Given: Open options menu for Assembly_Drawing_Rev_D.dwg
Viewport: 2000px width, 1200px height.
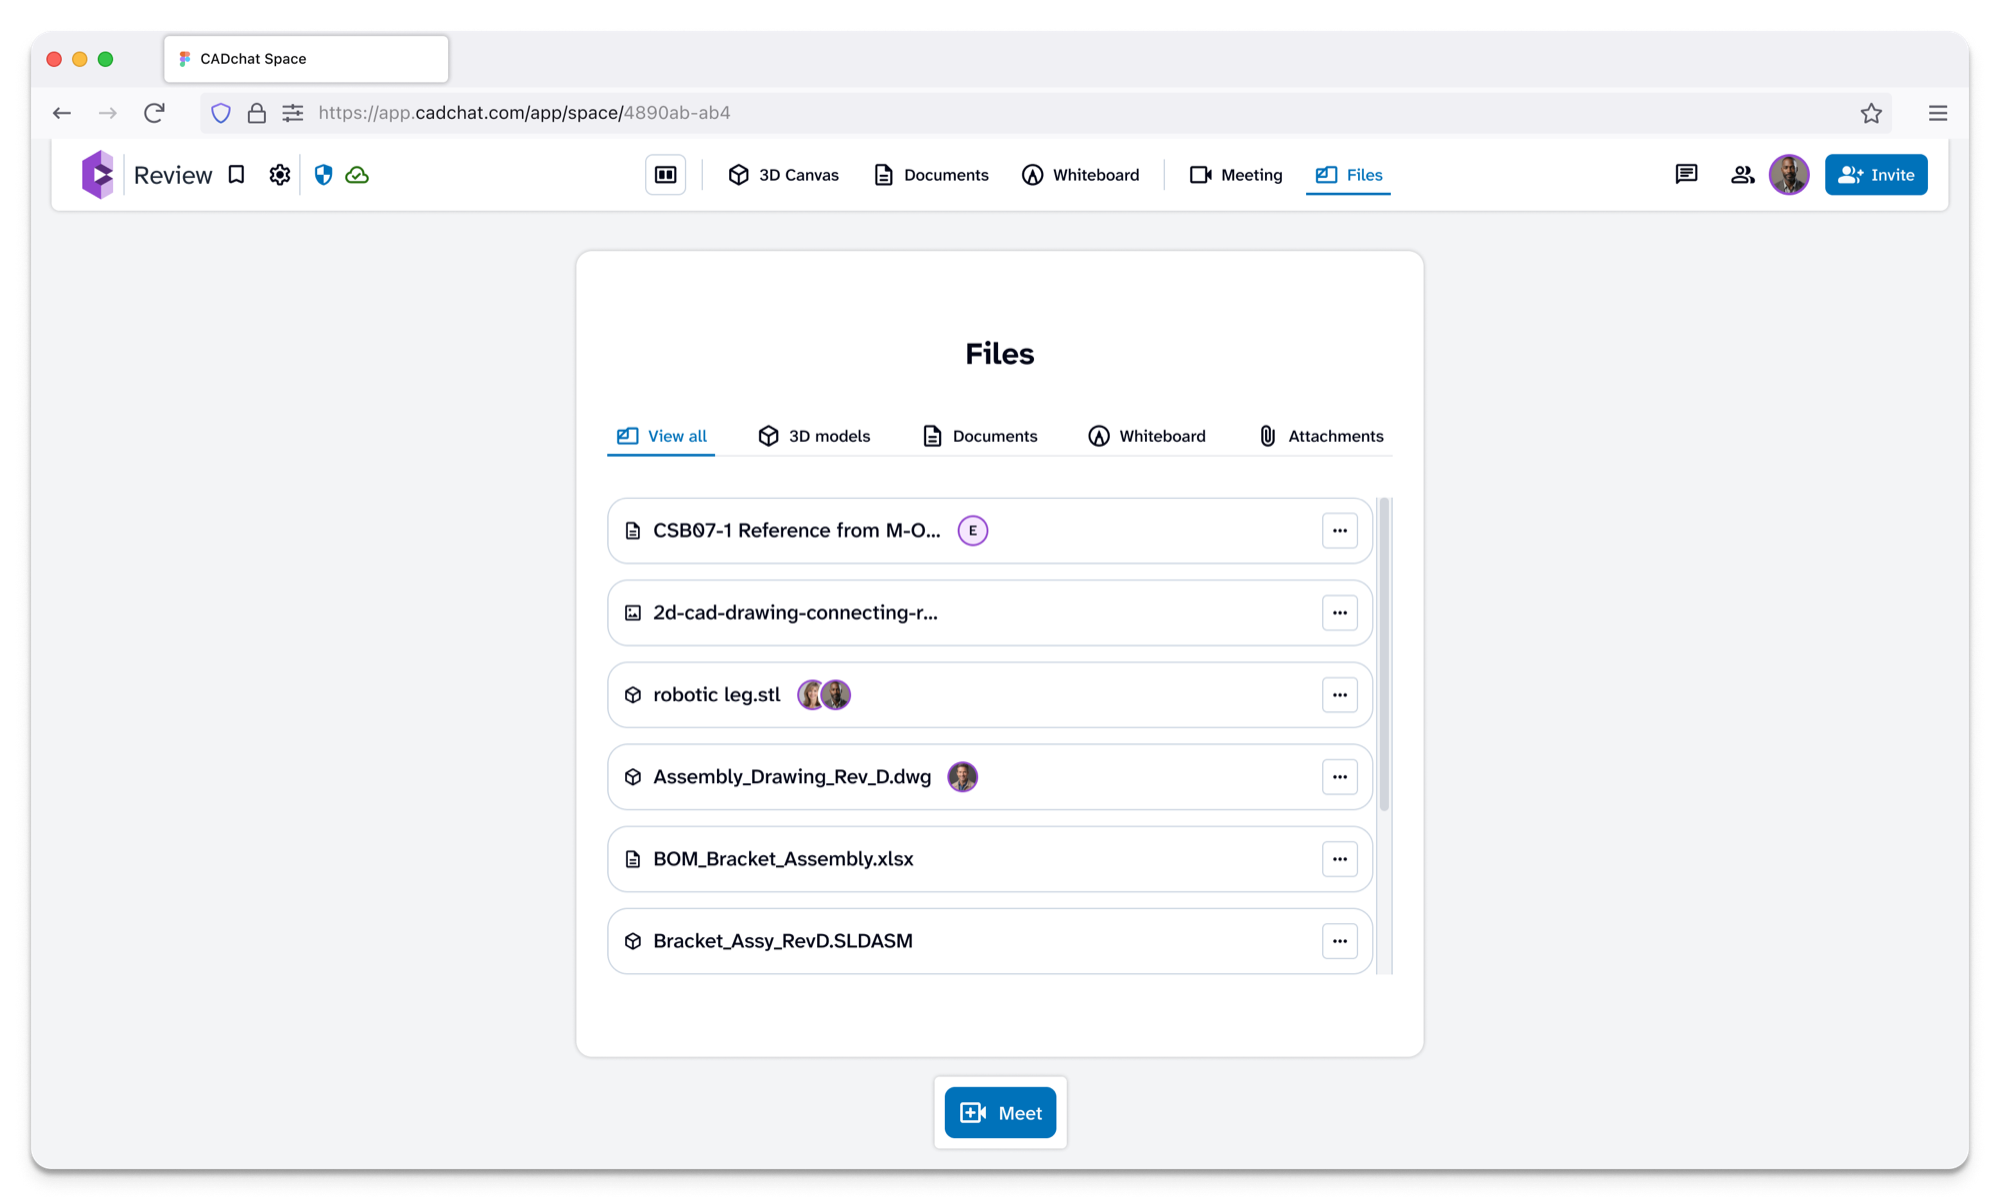Looking at the screenshot, I should 1339,777.
